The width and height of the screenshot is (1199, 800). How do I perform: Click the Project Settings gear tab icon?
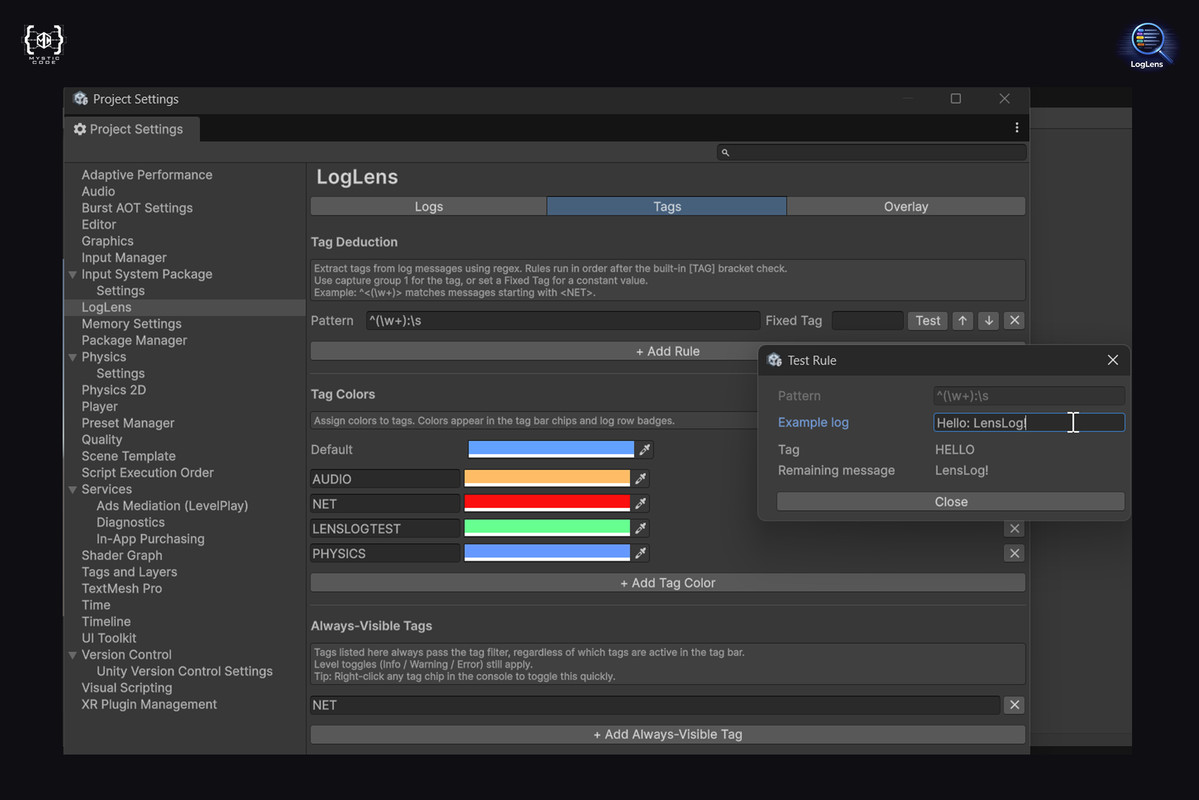[80, 129]
